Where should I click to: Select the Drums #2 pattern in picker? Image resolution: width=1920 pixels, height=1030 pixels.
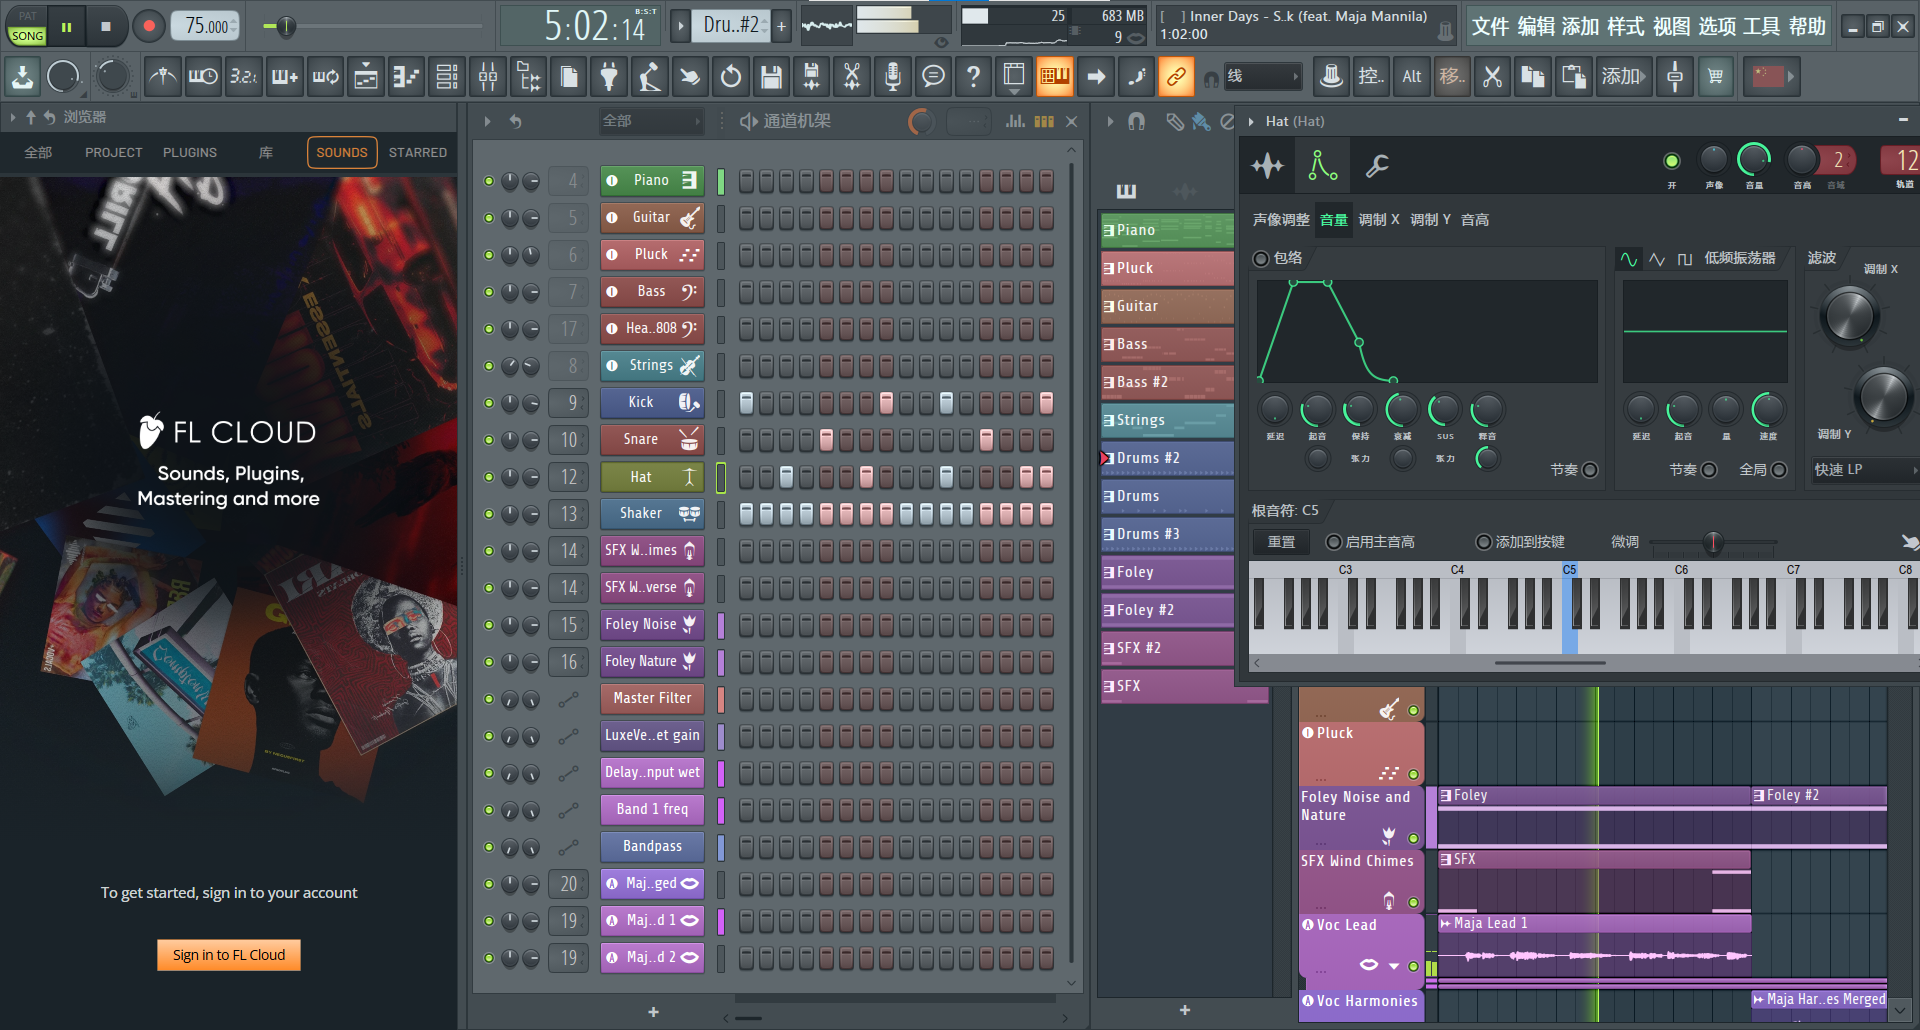tap(1167, 458)
